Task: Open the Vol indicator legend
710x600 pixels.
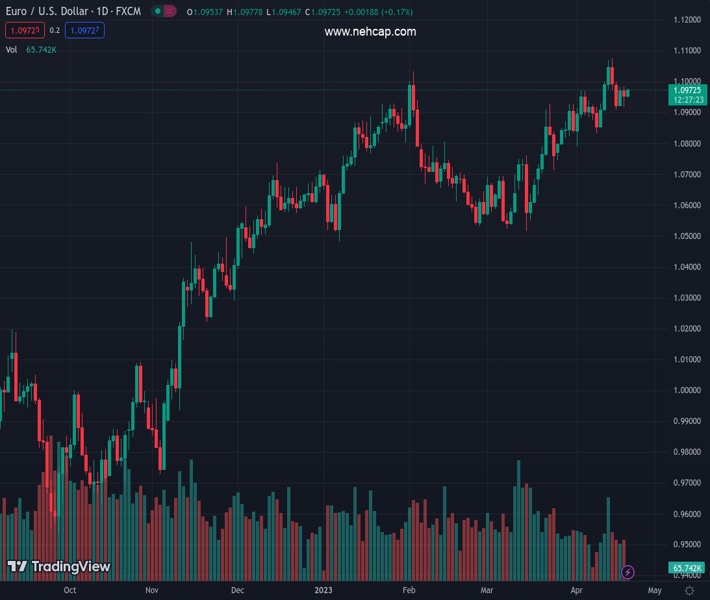Action: (x=11, y=49)
